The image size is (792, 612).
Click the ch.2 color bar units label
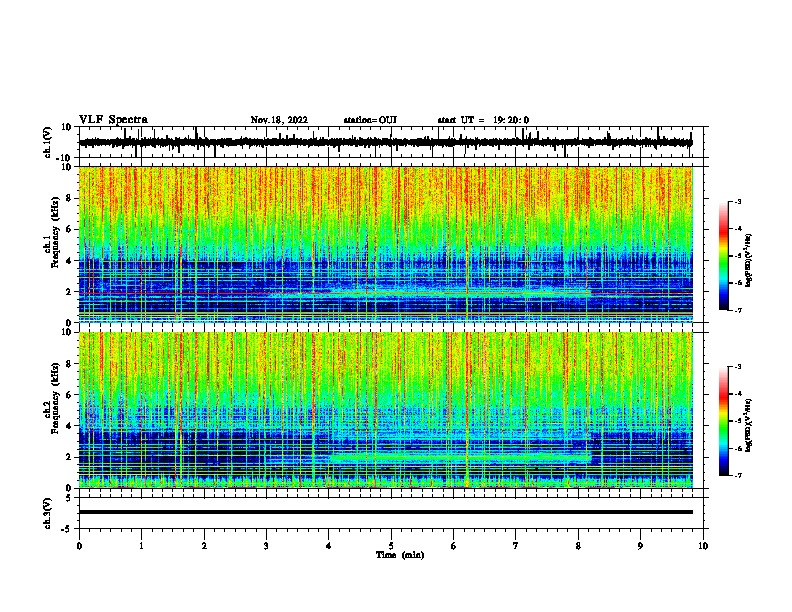pos(748,425)
